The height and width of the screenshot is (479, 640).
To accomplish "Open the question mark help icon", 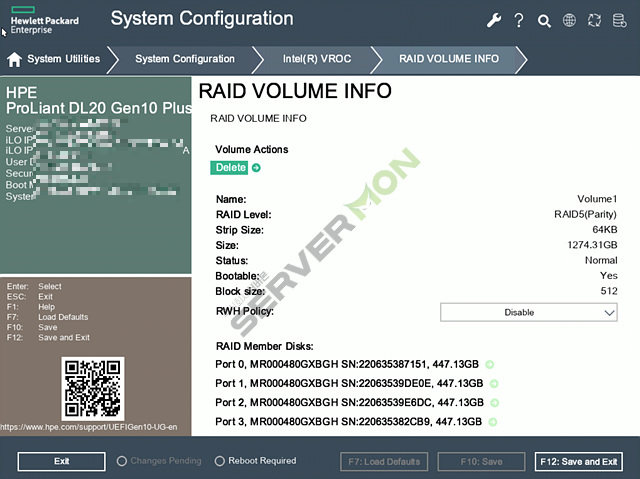I will pos(519,20).
